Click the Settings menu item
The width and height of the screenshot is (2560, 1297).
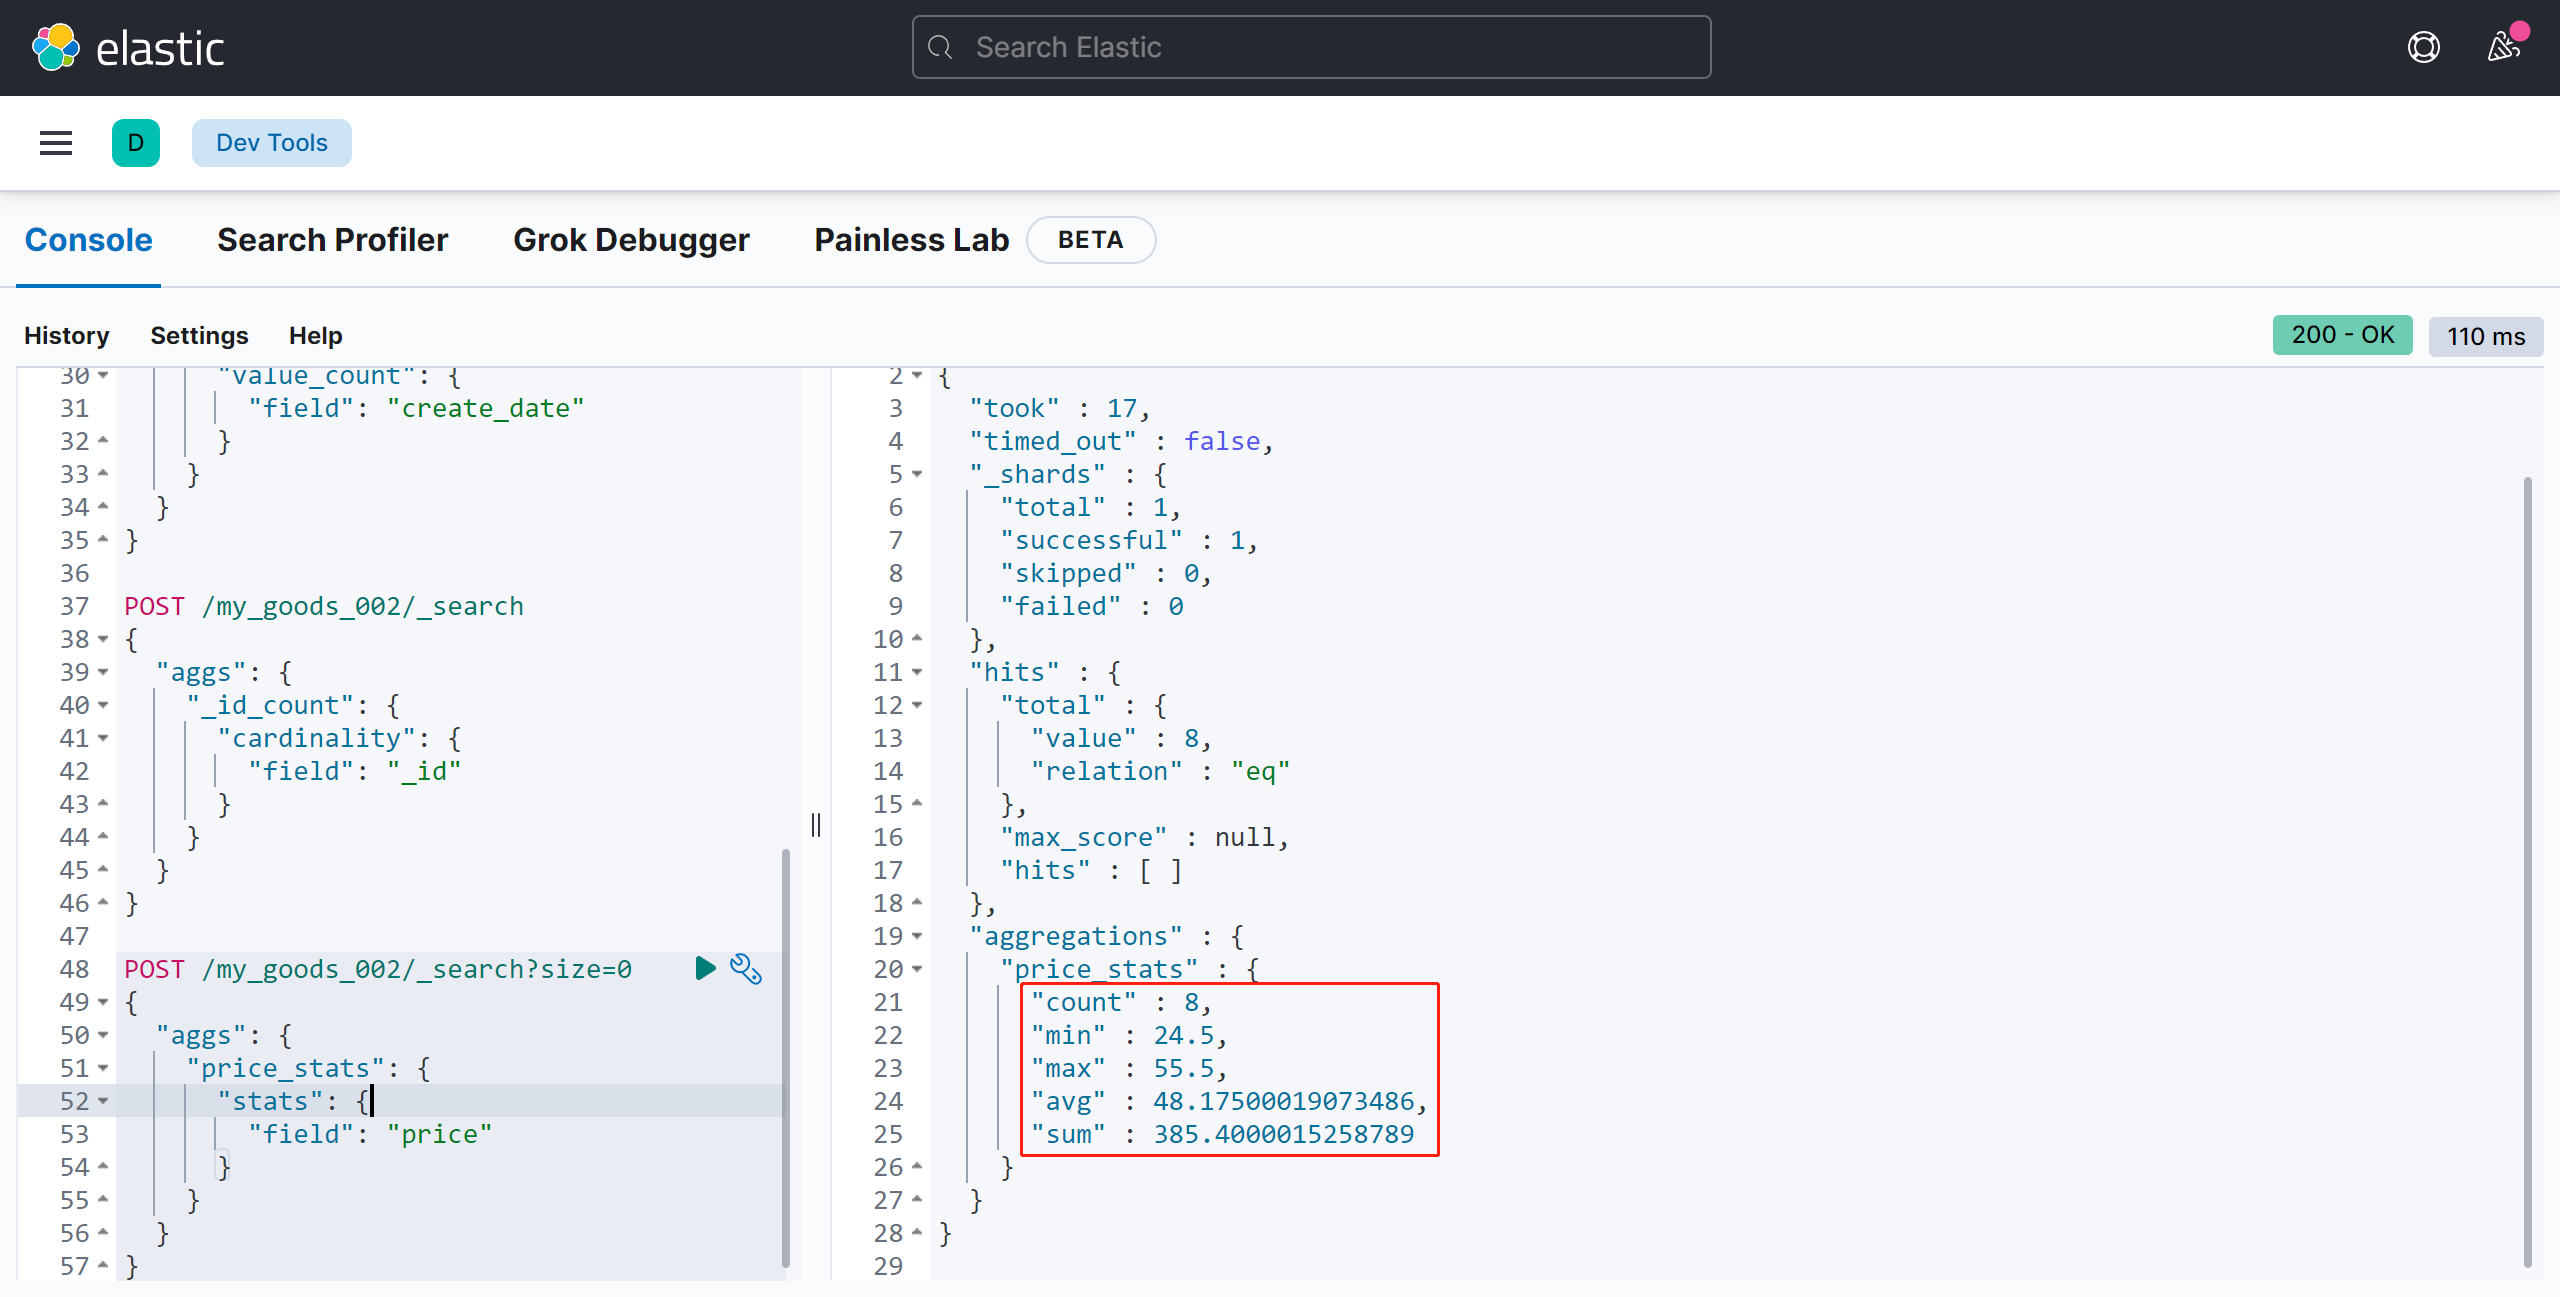click(200, 336)
